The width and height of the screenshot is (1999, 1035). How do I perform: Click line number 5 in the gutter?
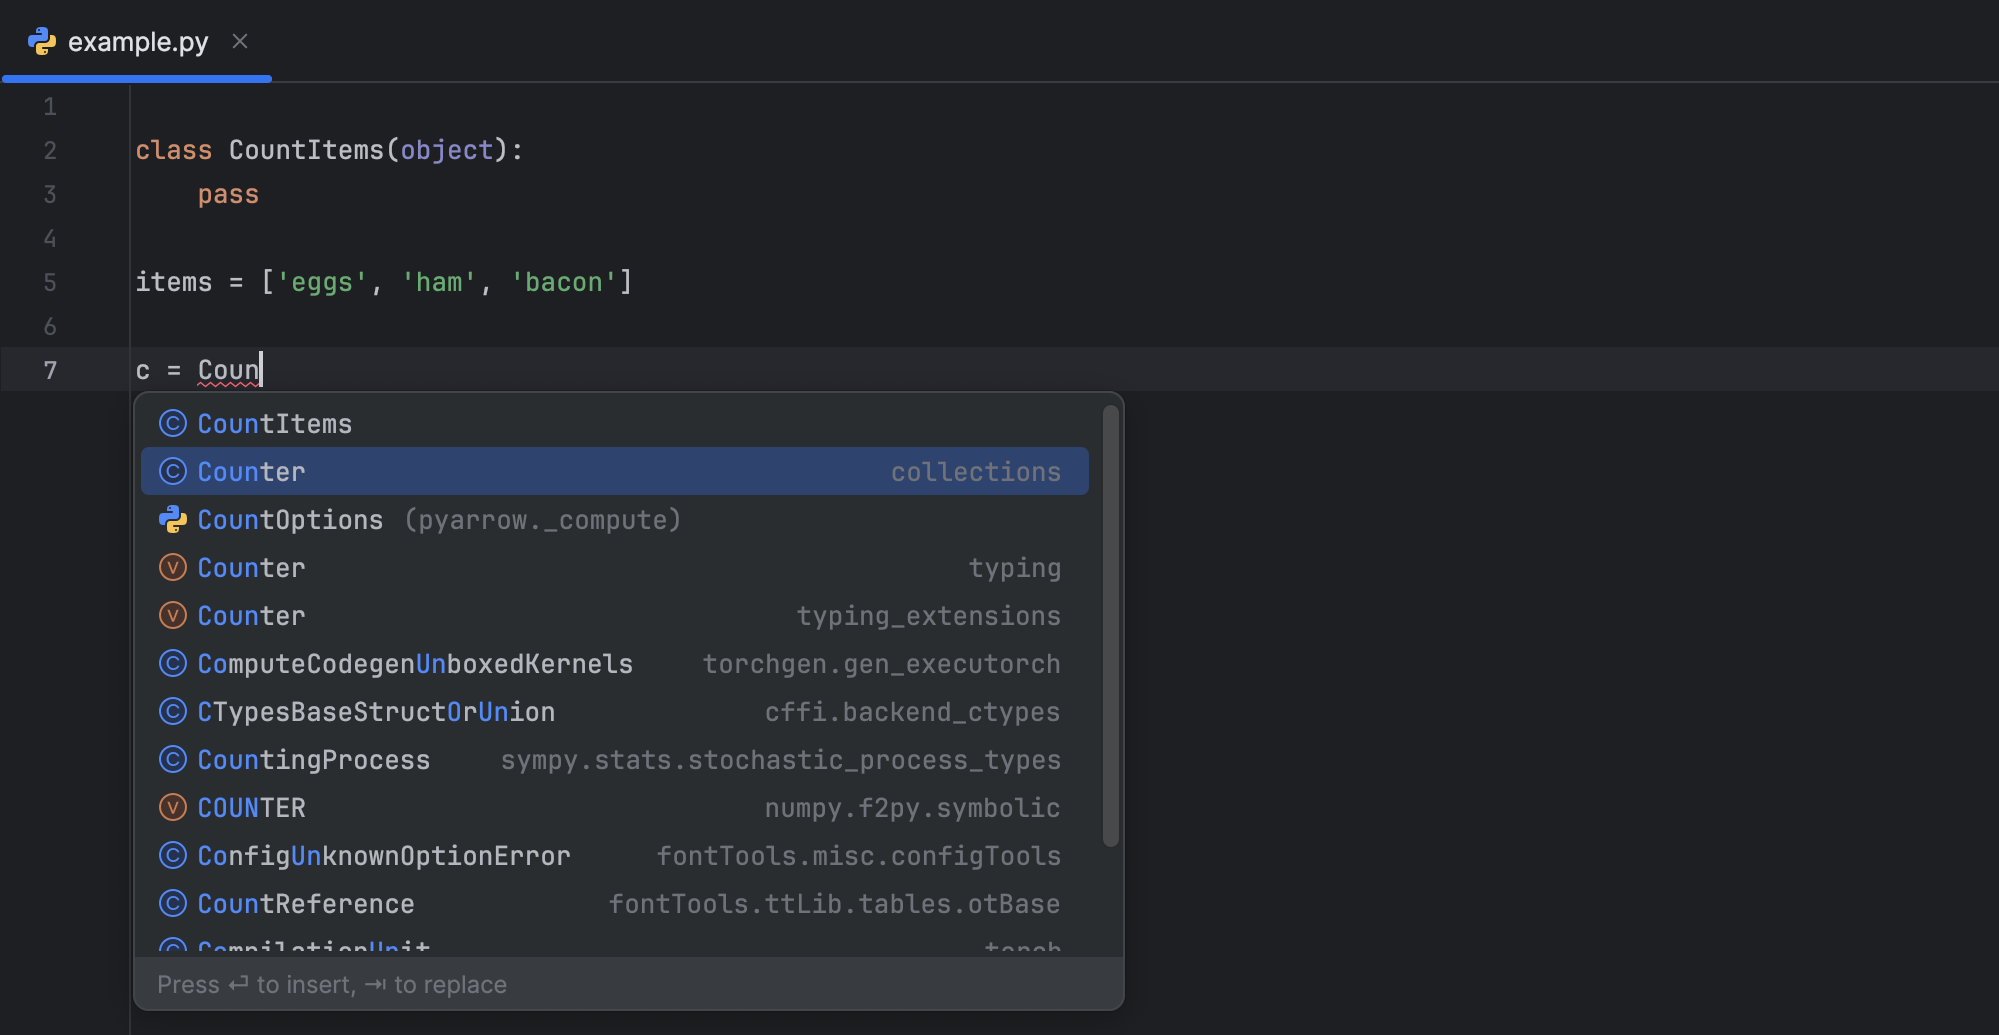coord(50,283)
